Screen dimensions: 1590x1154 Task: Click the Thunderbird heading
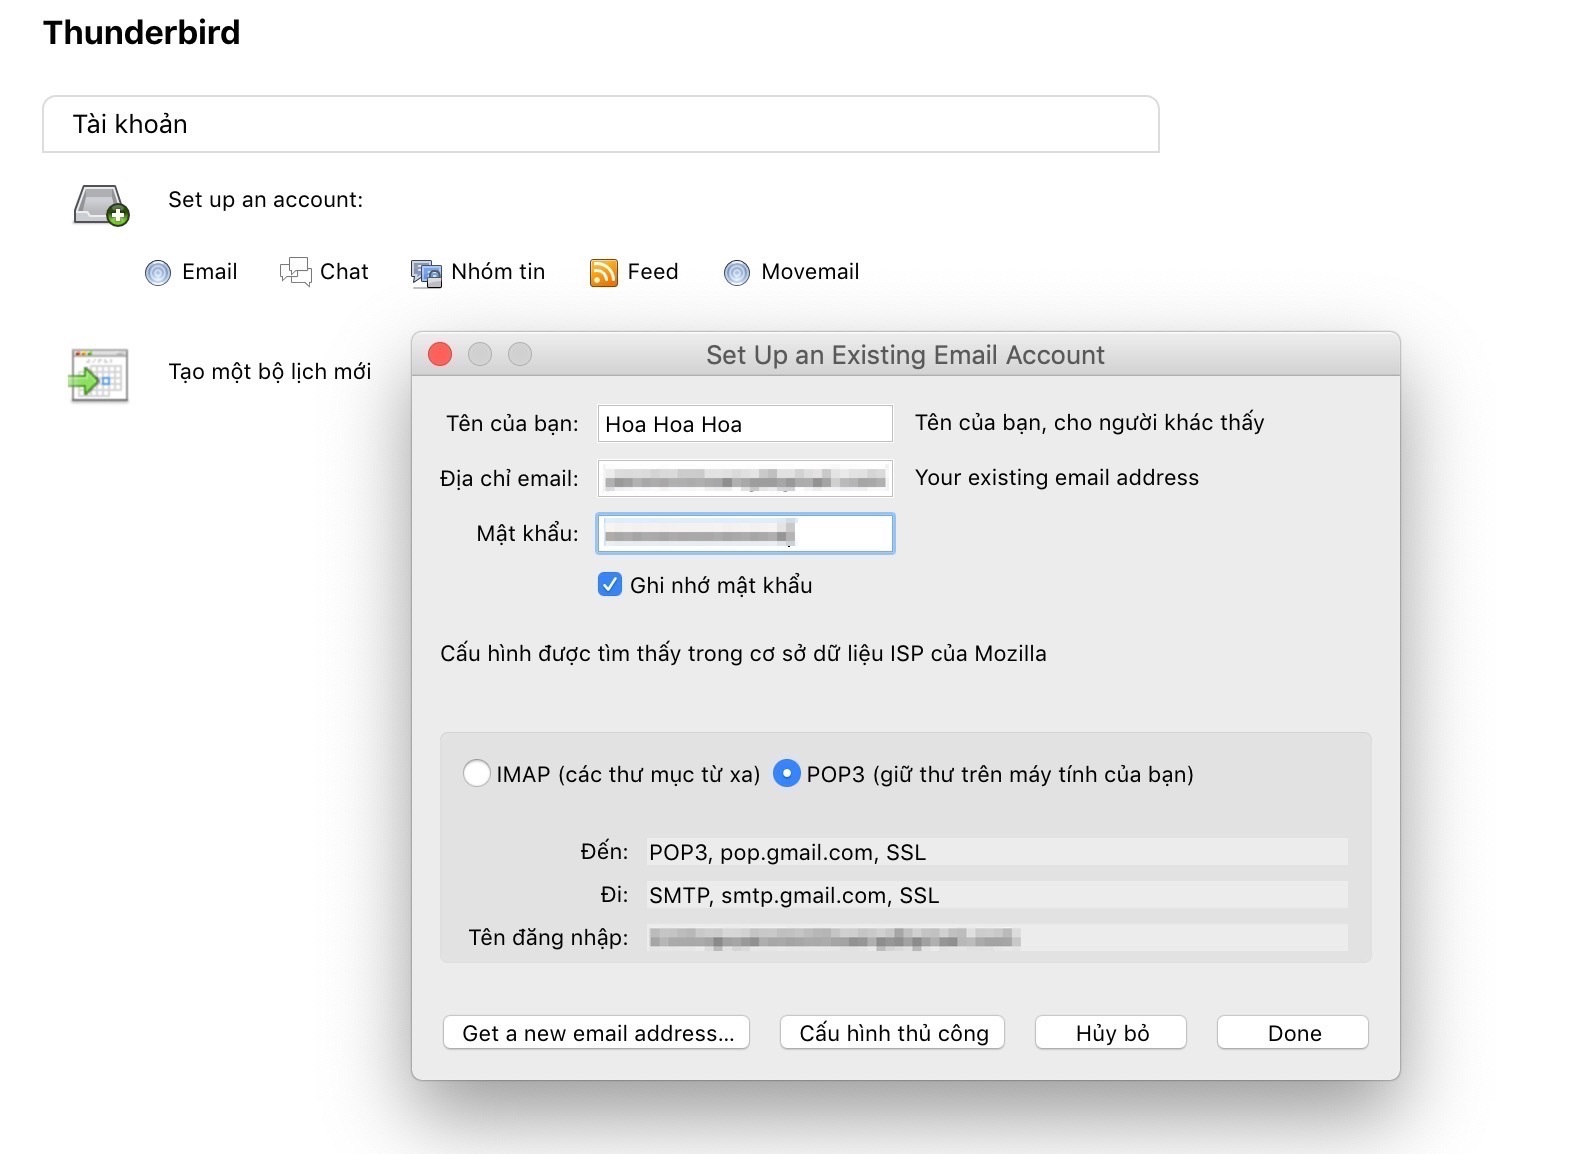142,33
